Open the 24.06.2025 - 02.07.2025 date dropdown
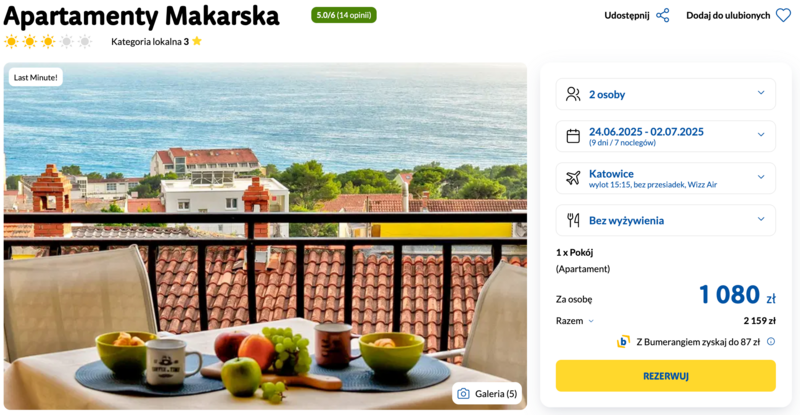This screenshot has width=800, height=415. pyautogui.click(x=665, y=136)
